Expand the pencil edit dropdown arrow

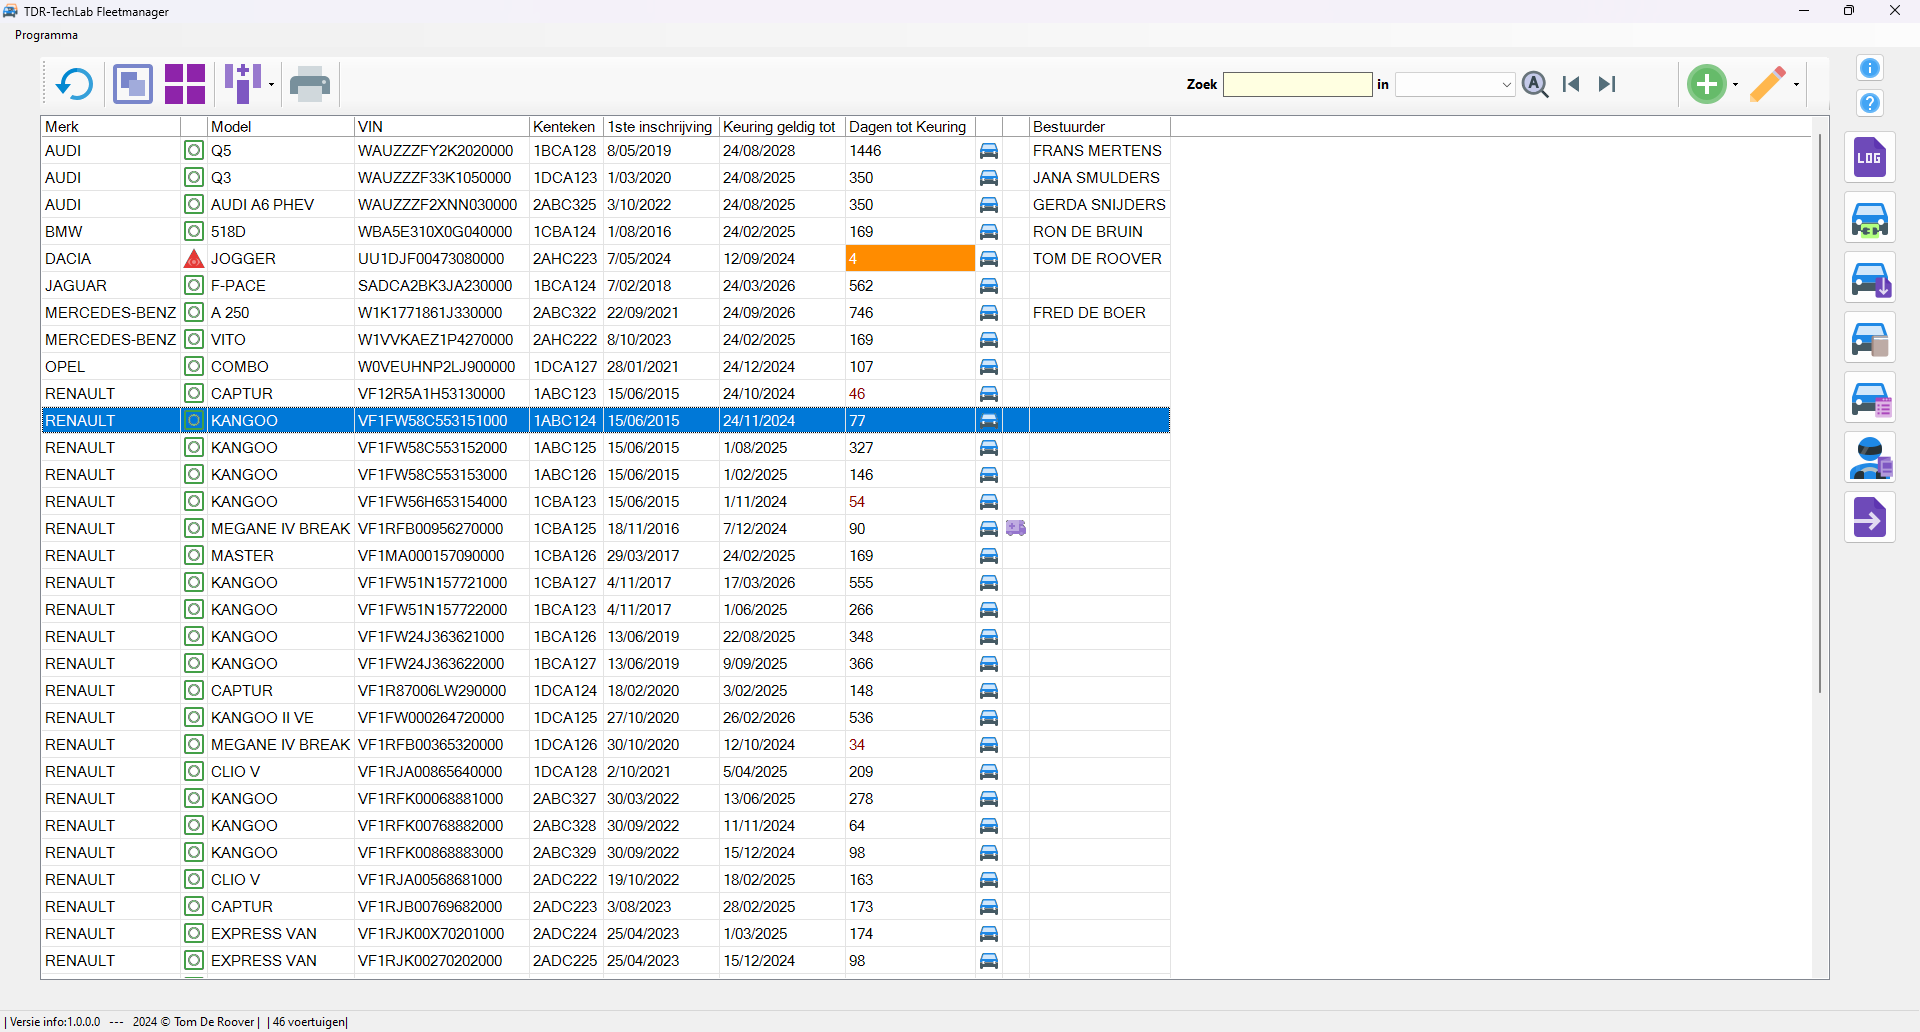tap(1797, 85)
